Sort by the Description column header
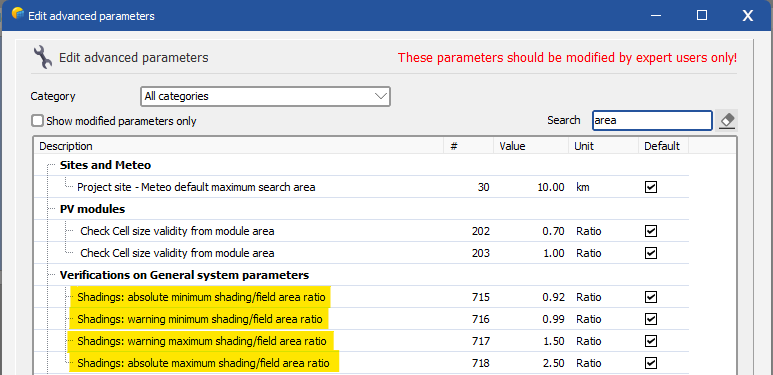 pos(239,146)
